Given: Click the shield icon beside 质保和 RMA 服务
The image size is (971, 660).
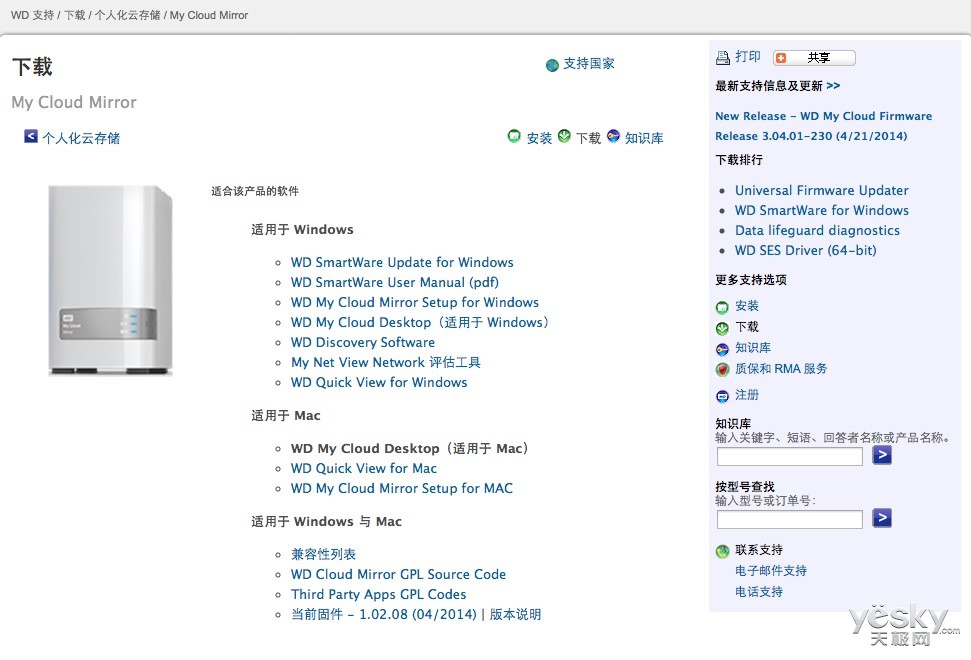Looking at the screenshot, I should (x=722, y=370).
